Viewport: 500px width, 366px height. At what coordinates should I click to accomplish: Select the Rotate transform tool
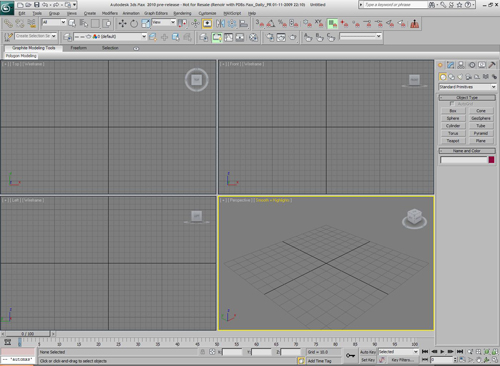click(x=134, y=24)
